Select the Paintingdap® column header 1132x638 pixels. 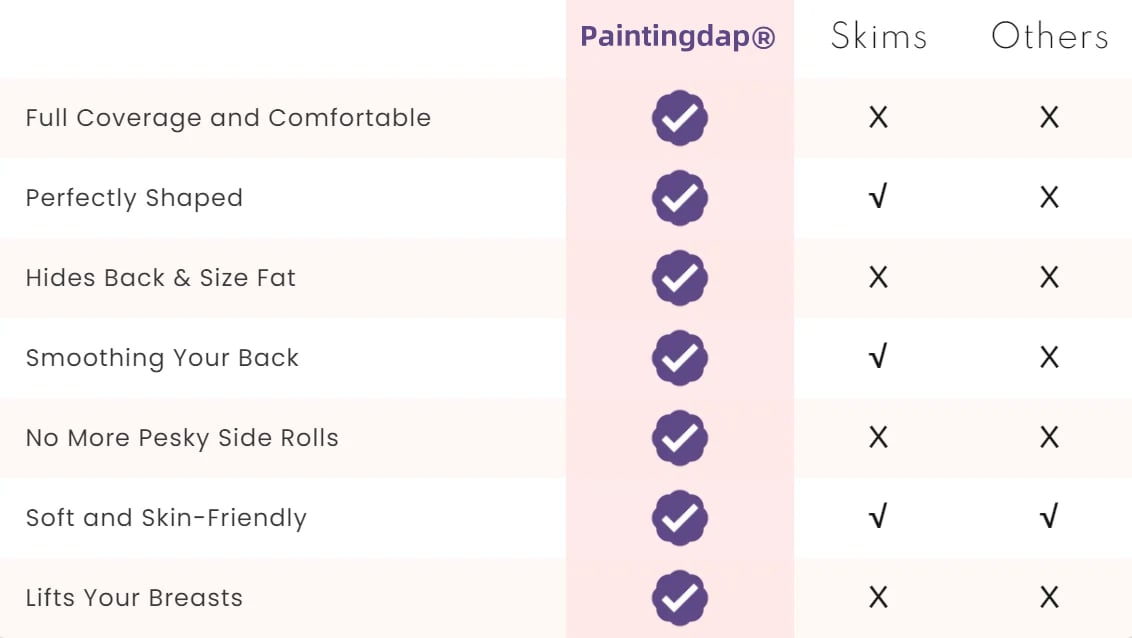pyautogui.click(x=677, y=36)
